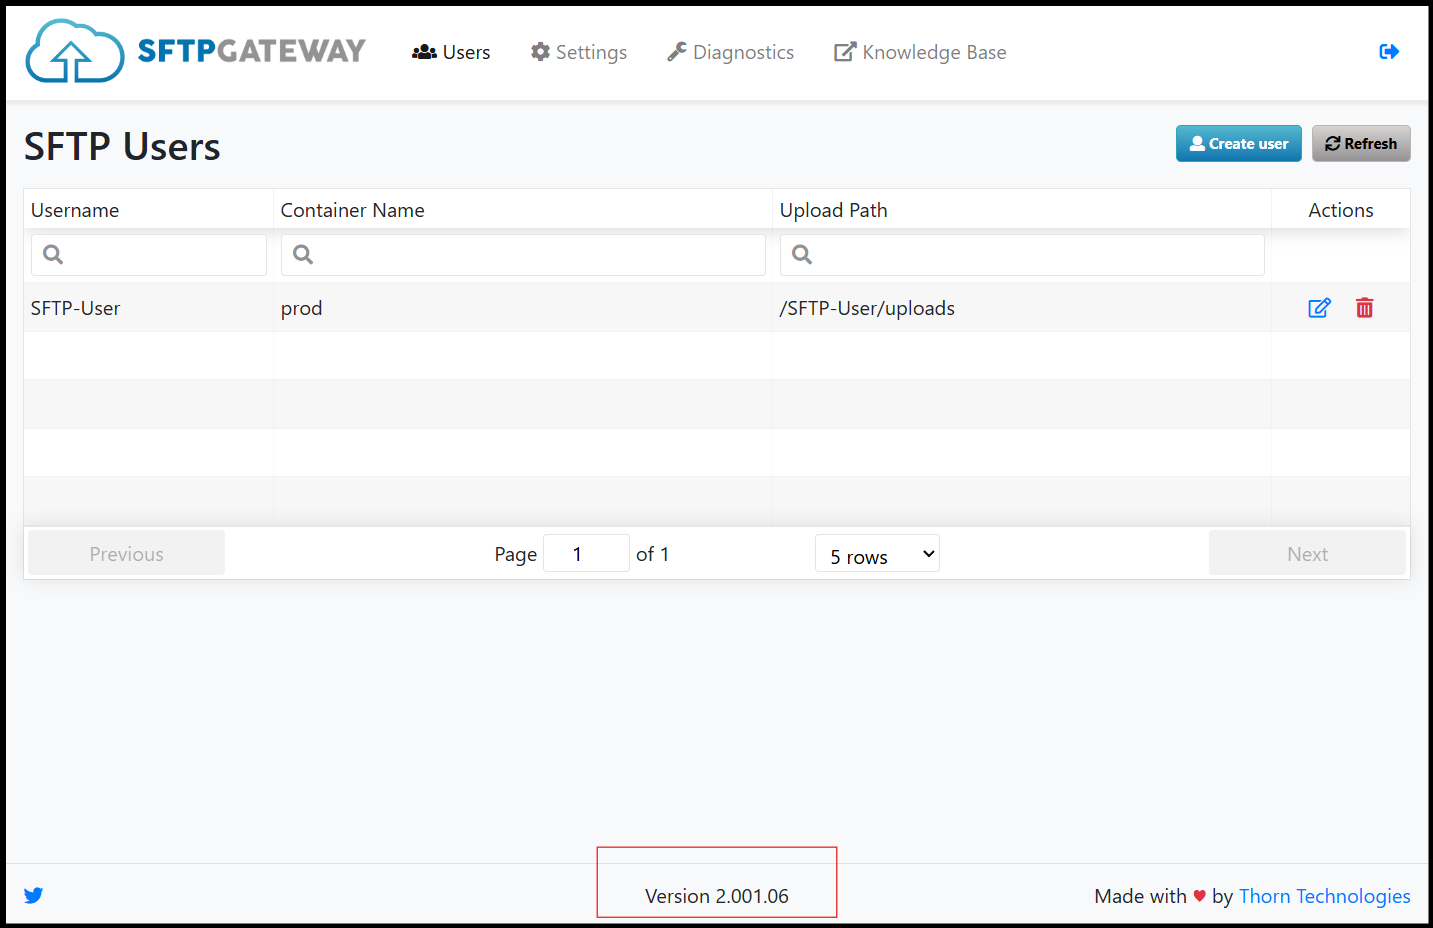
Task: Click the Previous pagination button
Action: coord(126,554)
